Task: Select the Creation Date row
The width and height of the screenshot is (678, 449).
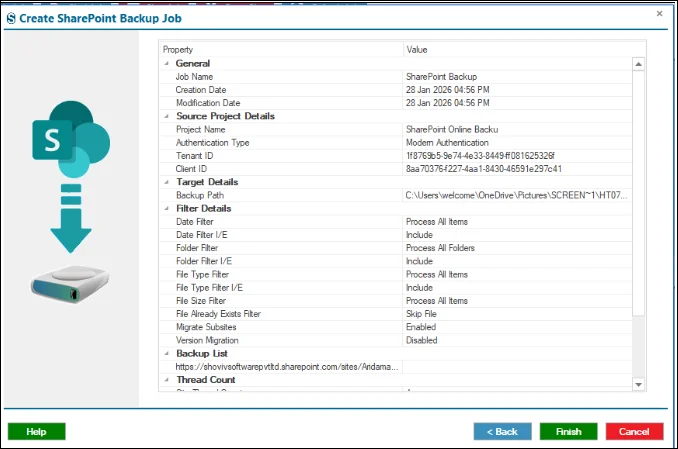Action: (x=396, y=90)
